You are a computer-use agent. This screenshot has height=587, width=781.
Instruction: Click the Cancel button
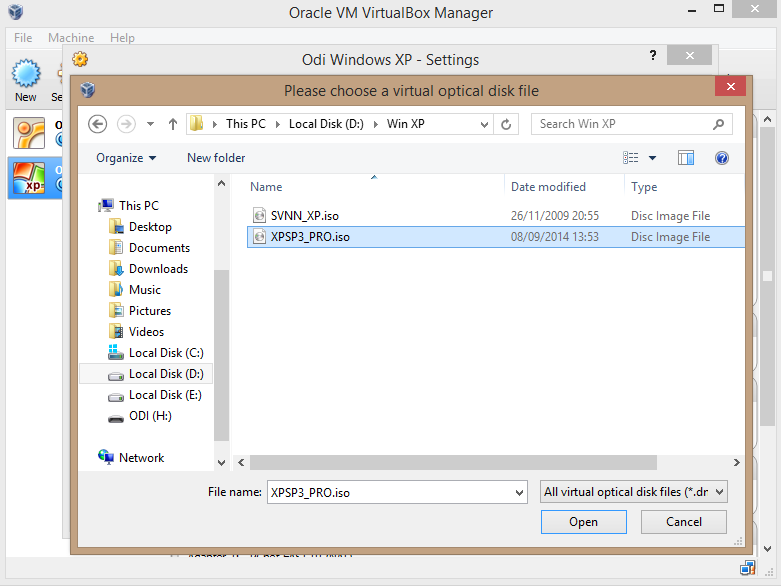click(x=683, y=522)
